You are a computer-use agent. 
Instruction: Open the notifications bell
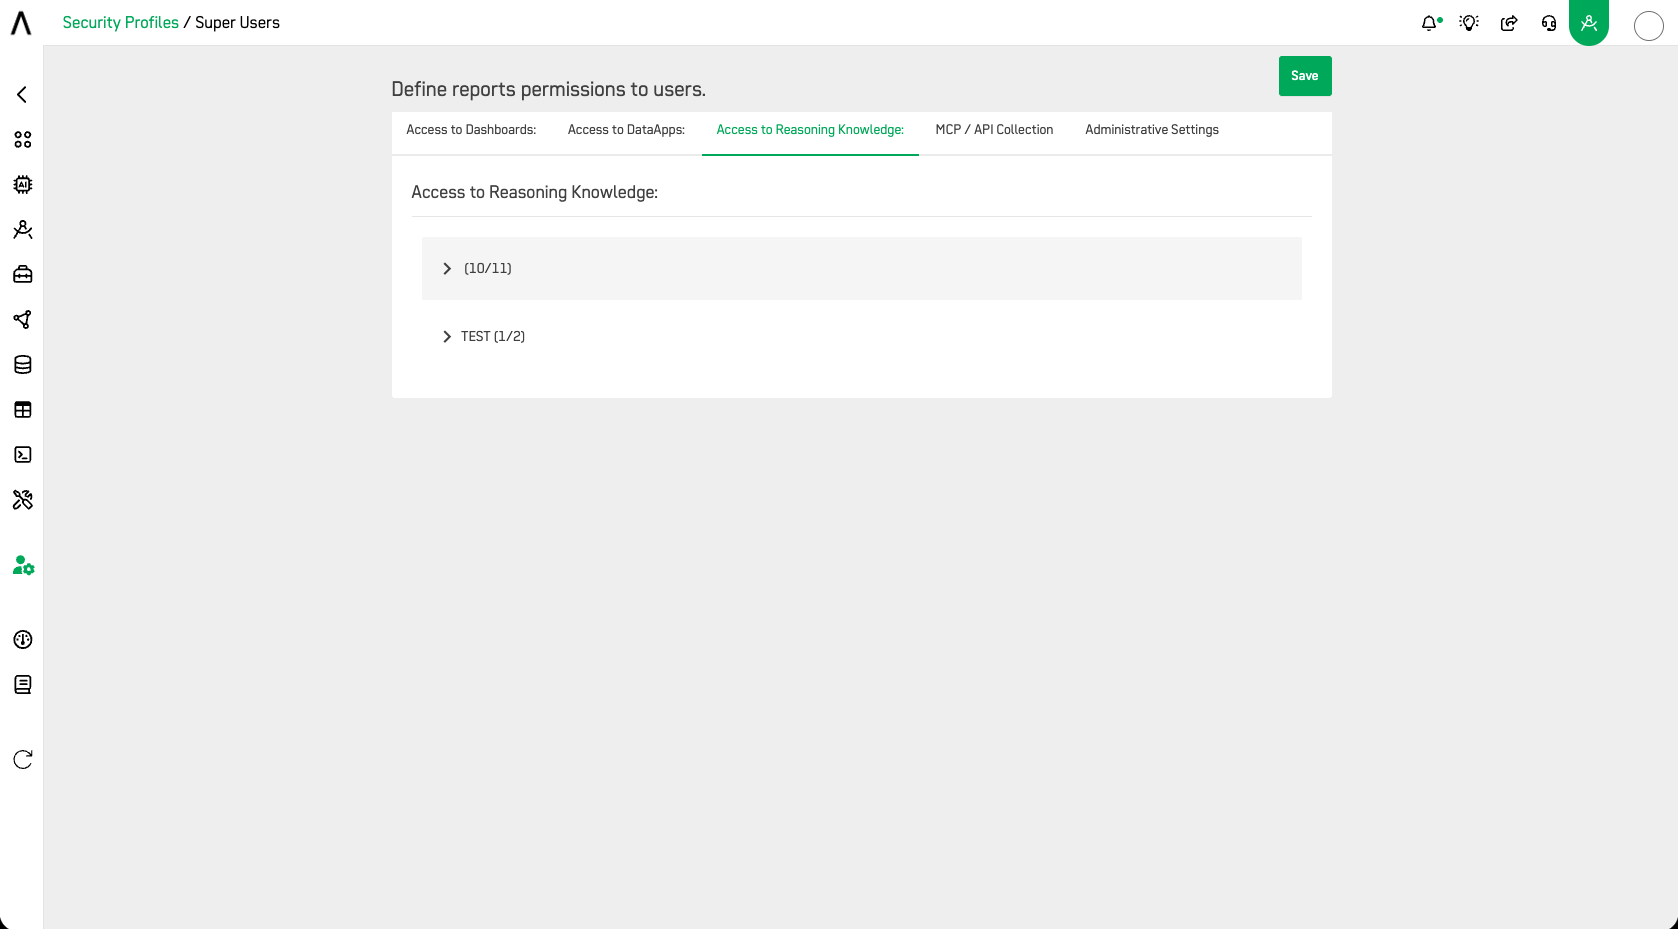pyautogui.click(x=1430, y=23)
